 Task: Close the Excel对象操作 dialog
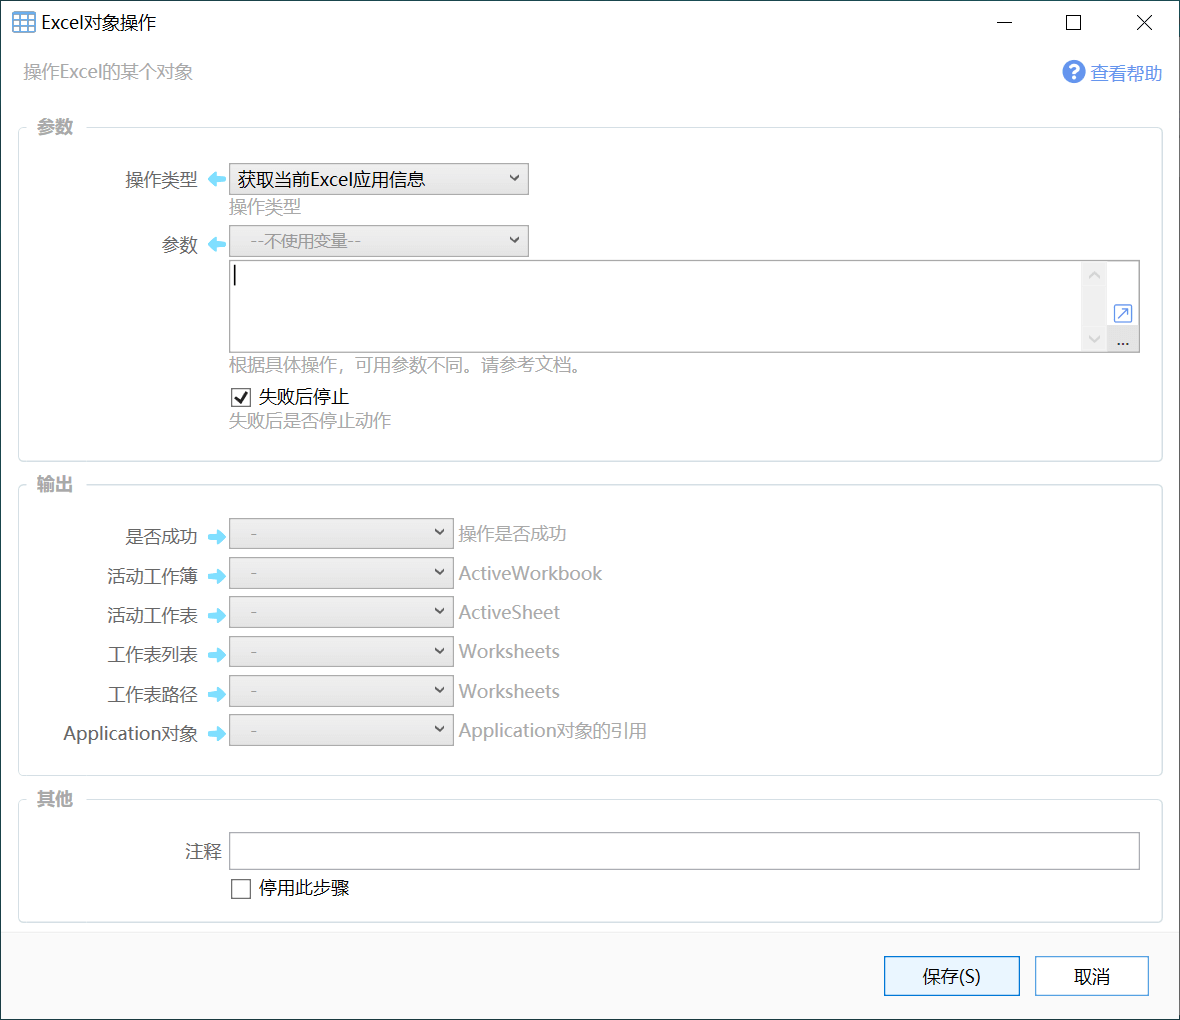[x=1144, y=23]
